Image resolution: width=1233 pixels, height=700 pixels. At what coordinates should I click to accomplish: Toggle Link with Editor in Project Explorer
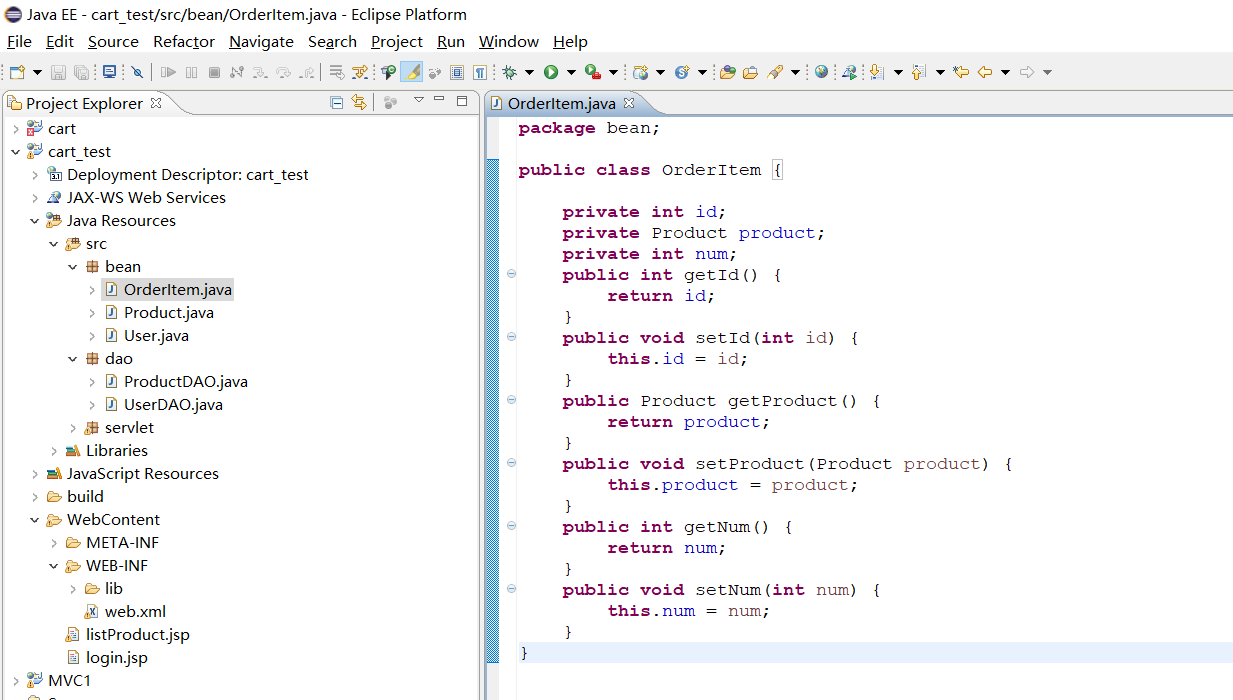tap(359, 102)
